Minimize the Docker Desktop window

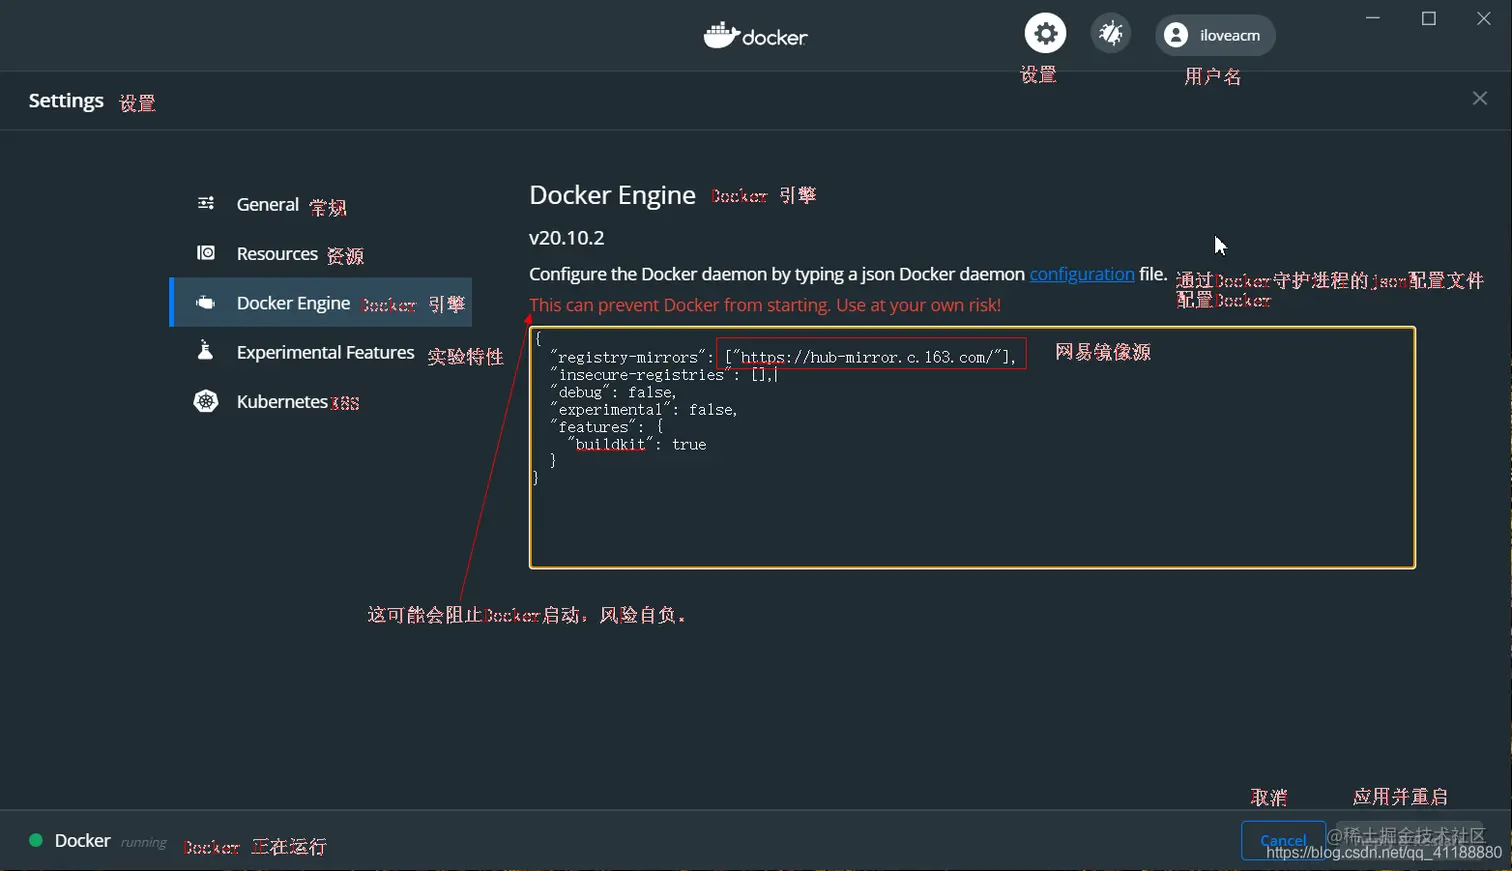pos(1373,18)
